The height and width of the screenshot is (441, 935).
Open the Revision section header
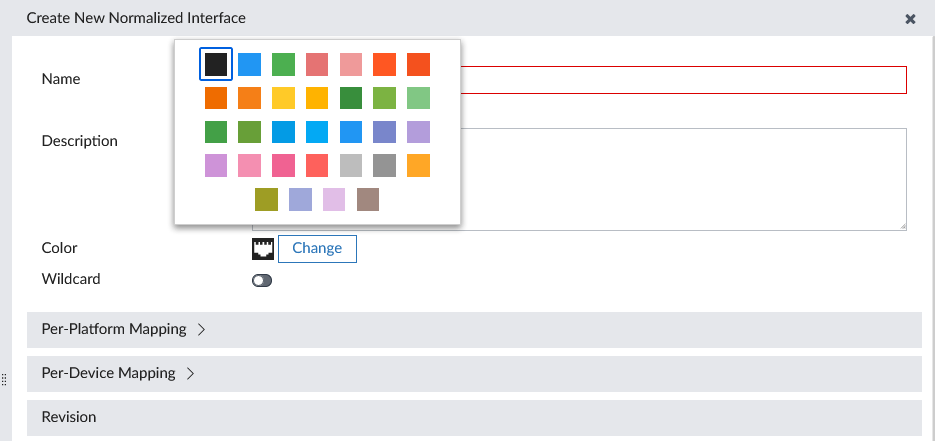[70, 417]
